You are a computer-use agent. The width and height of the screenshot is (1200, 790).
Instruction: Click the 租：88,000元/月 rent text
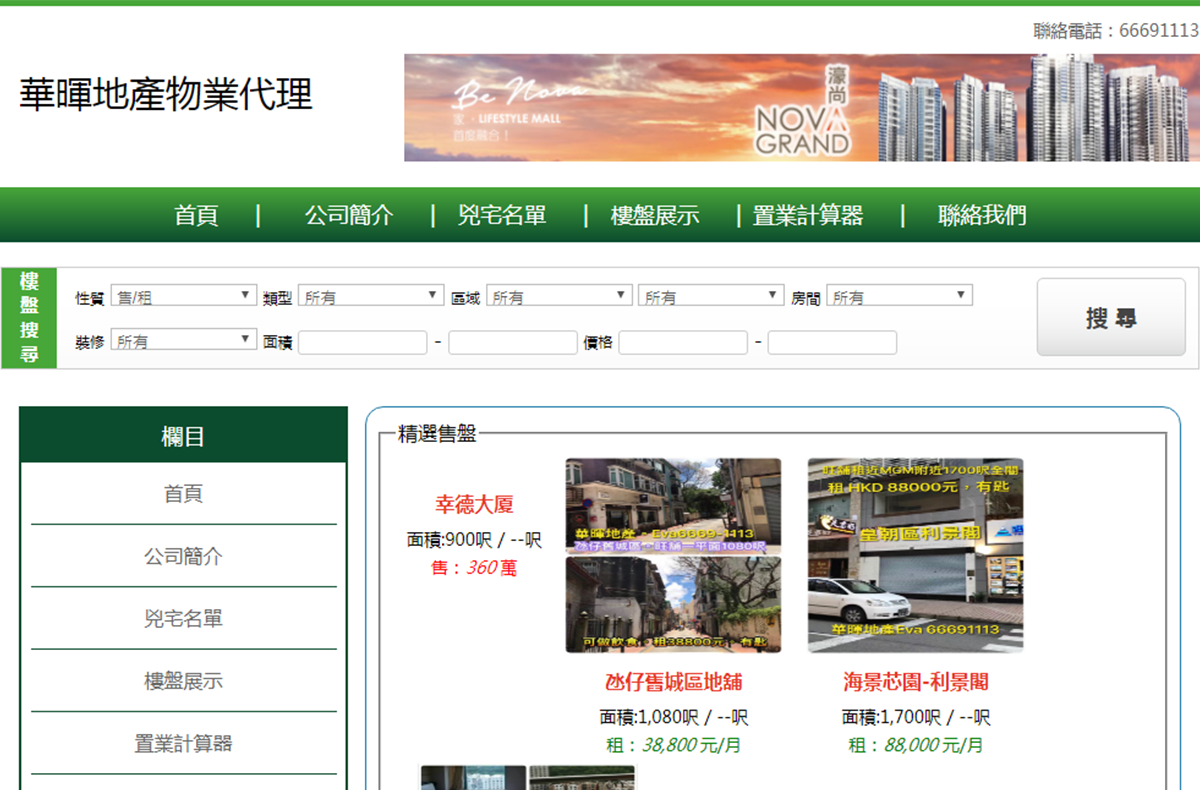point(916,745)
